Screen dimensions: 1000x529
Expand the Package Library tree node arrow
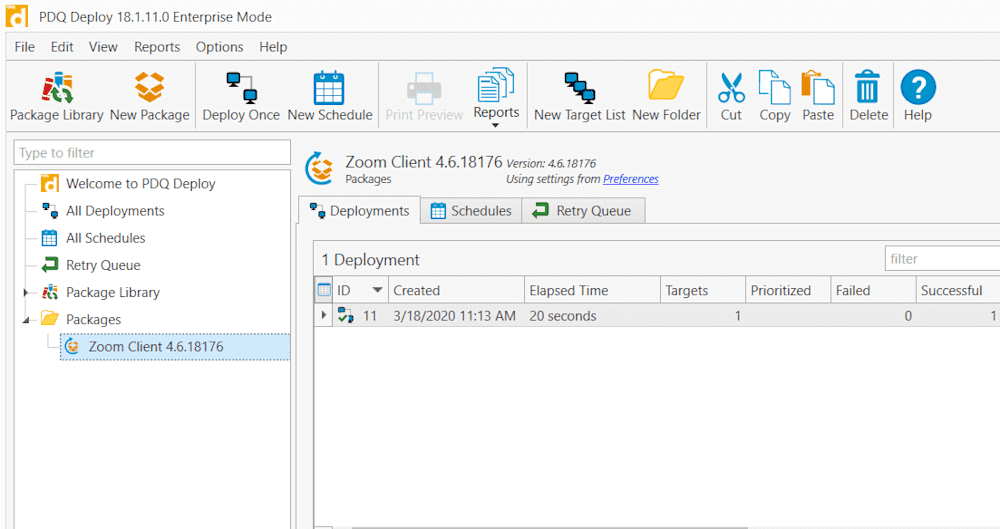click(26, 292)
